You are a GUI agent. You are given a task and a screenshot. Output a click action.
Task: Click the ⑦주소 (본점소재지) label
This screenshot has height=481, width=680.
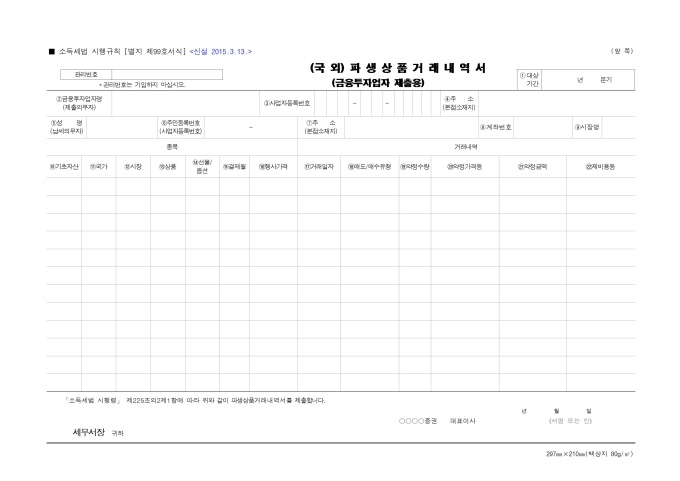321,127
